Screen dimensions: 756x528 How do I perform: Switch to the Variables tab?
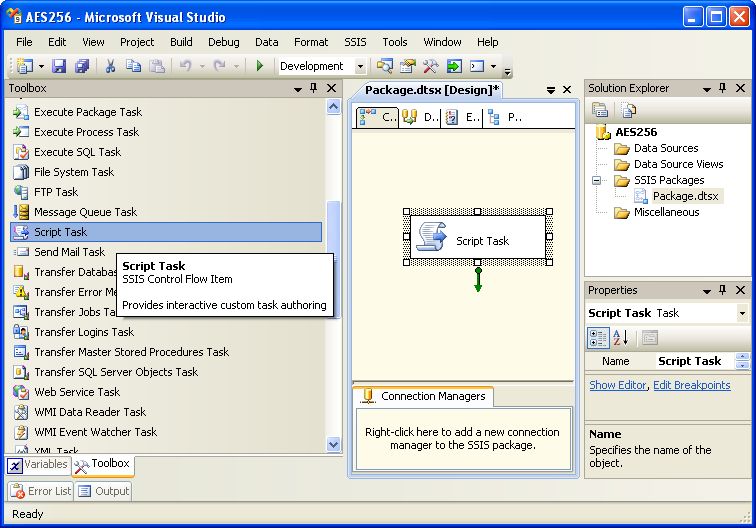[x=38, y=465]
